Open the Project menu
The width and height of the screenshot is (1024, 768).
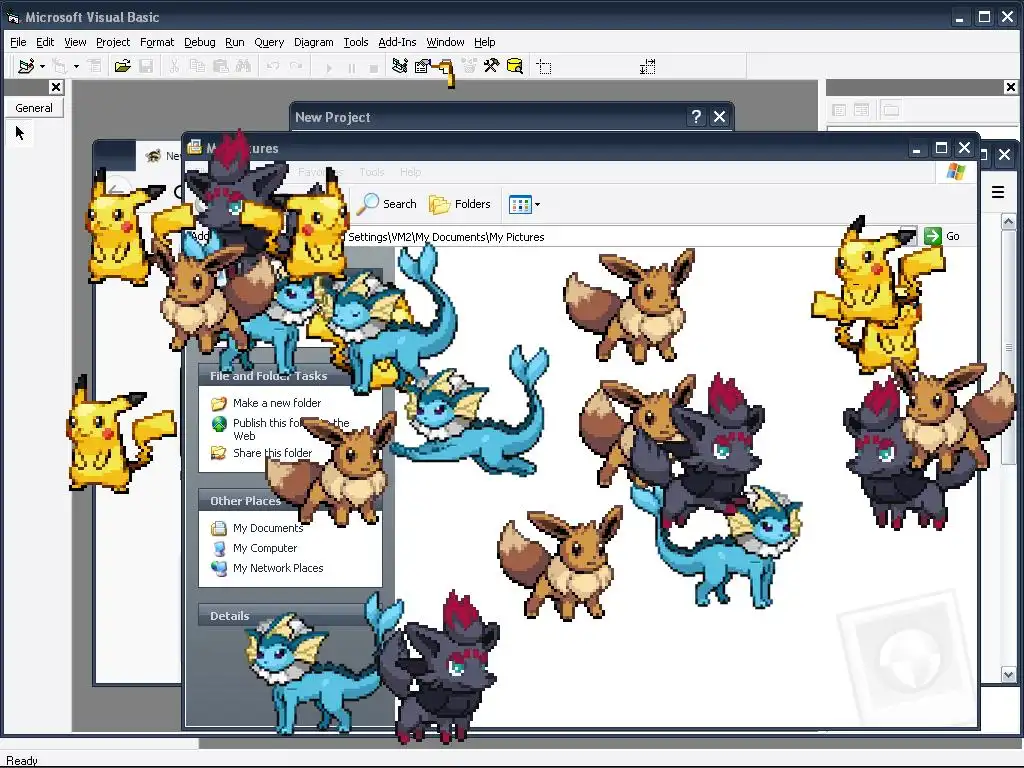click(113, 42)
